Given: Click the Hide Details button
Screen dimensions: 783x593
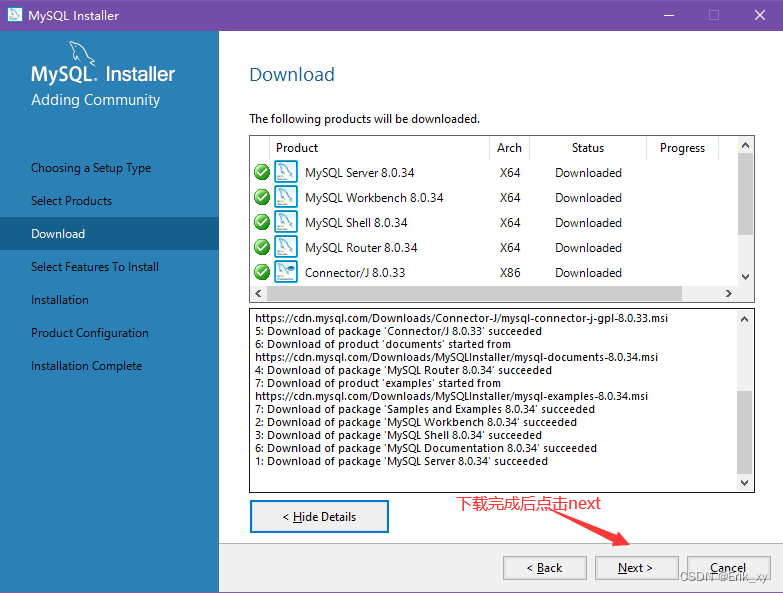Looking at the screenshot, I should coord(319,517).
